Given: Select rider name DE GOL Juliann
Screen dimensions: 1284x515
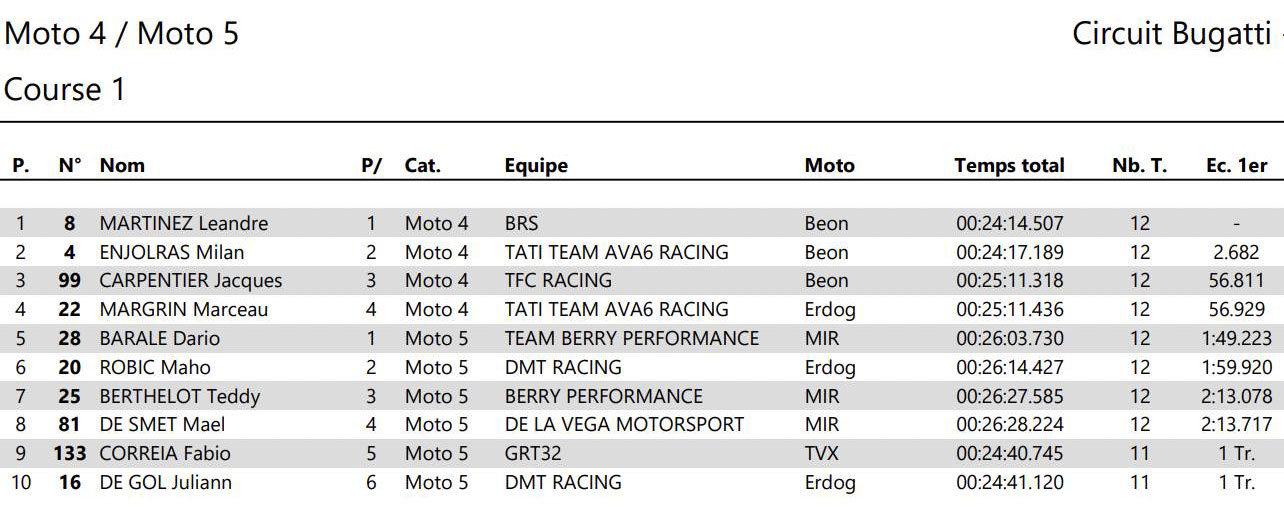Looking at the screenshot, I should (x=166, y=483).
